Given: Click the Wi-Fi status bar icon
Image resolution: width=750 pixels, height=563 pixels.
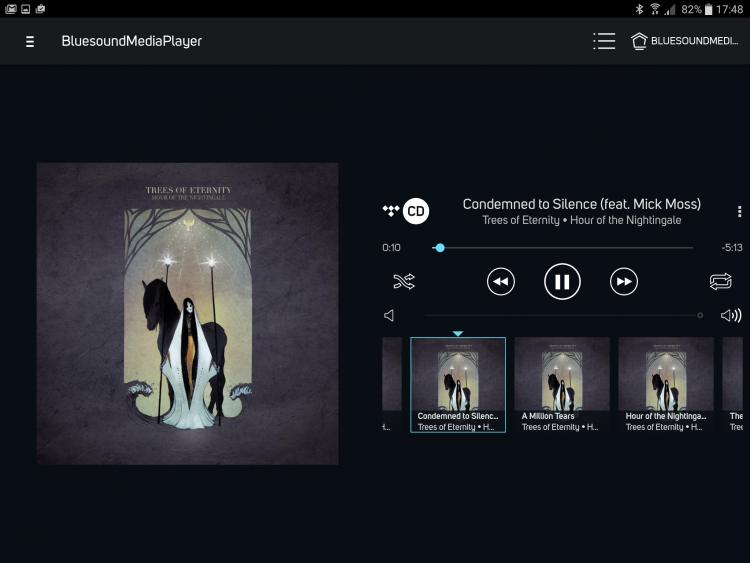Looking at the screenshot, I should pos(655,9).
